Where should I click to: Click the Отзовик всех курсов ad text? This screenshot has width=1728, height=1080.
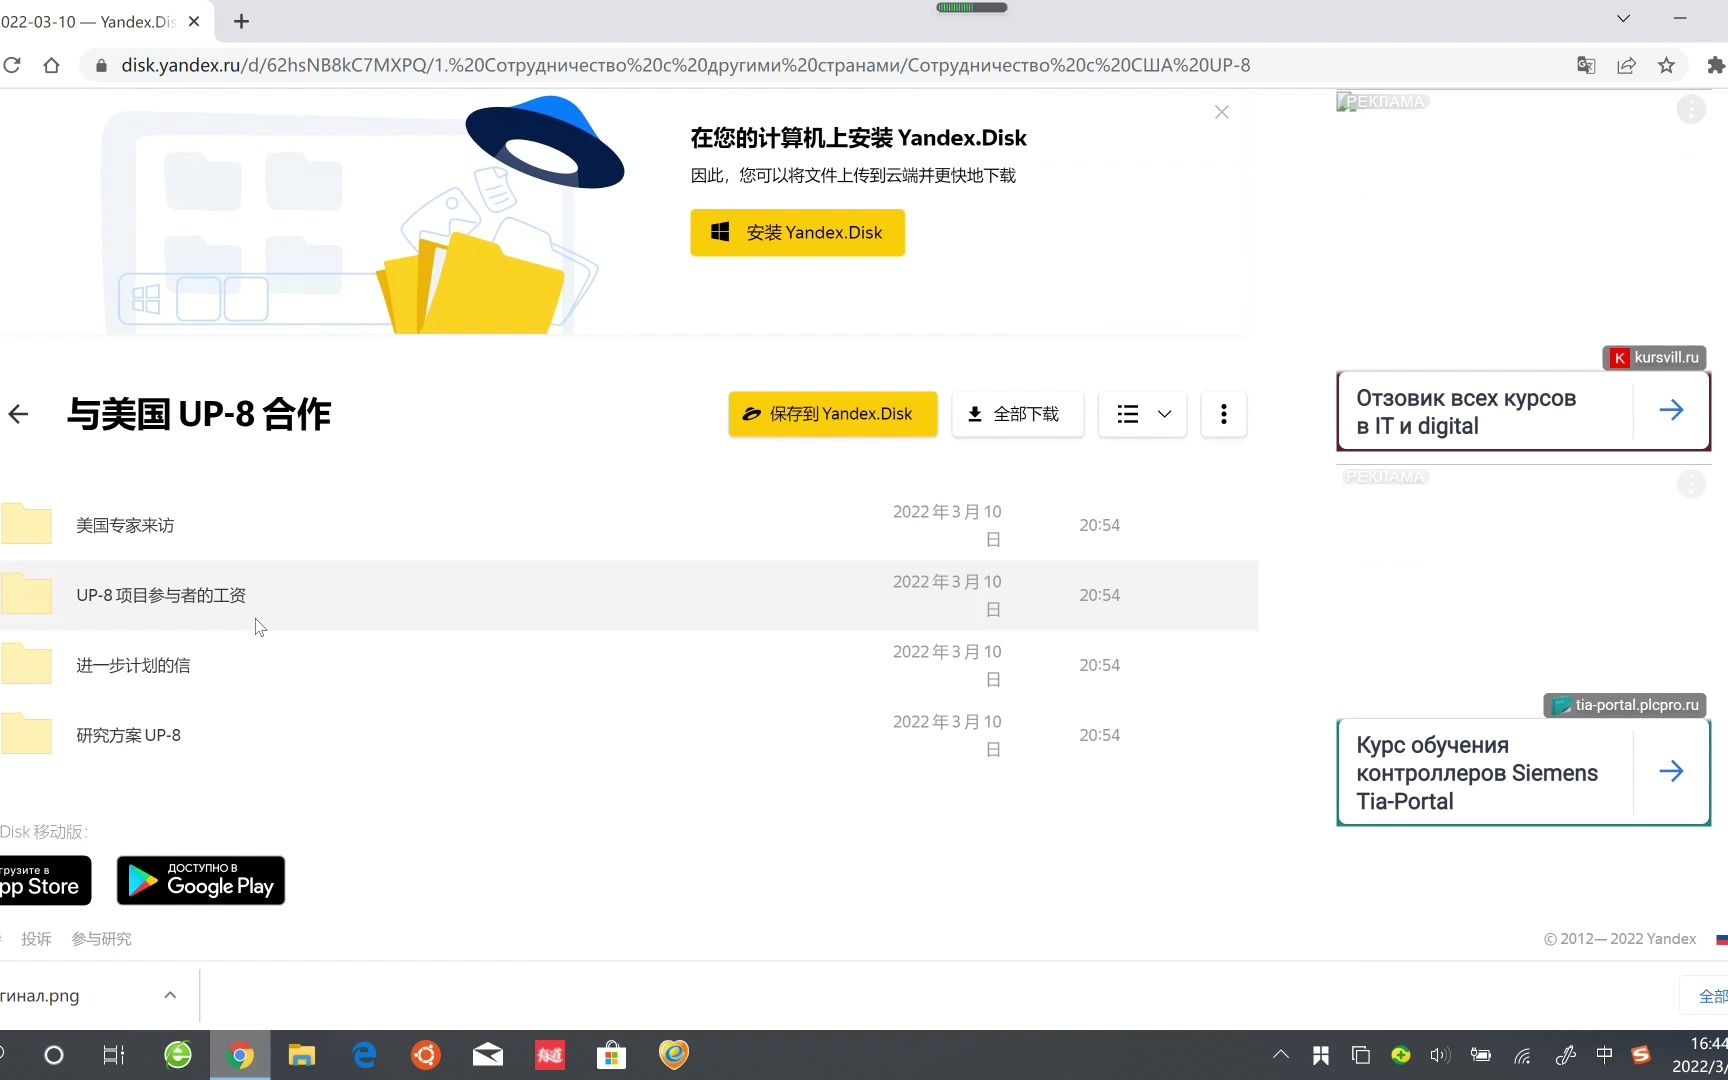pyautogui.click(x=1466, y=412)
